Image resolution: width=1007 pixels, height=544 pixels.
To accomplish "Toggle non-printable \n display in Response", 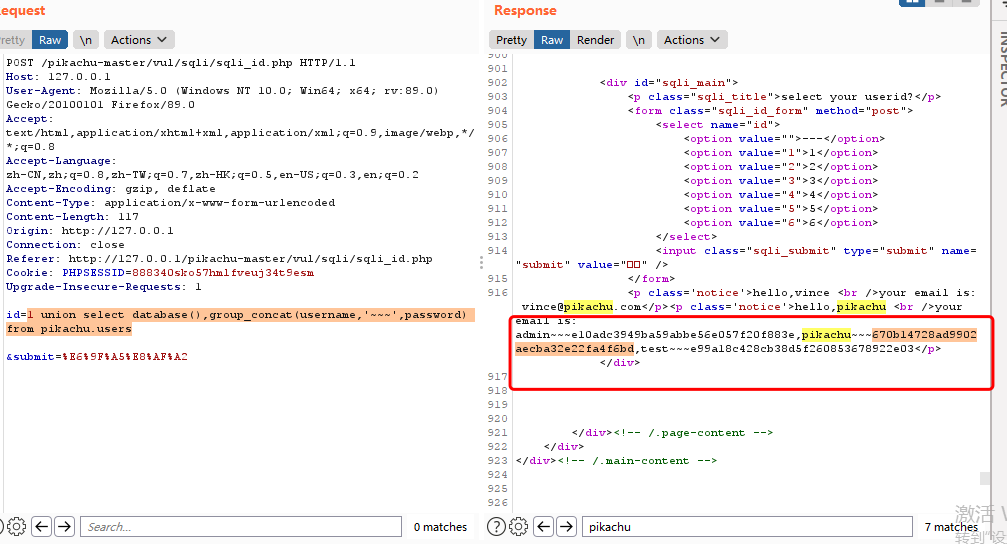I will point(638,40).
